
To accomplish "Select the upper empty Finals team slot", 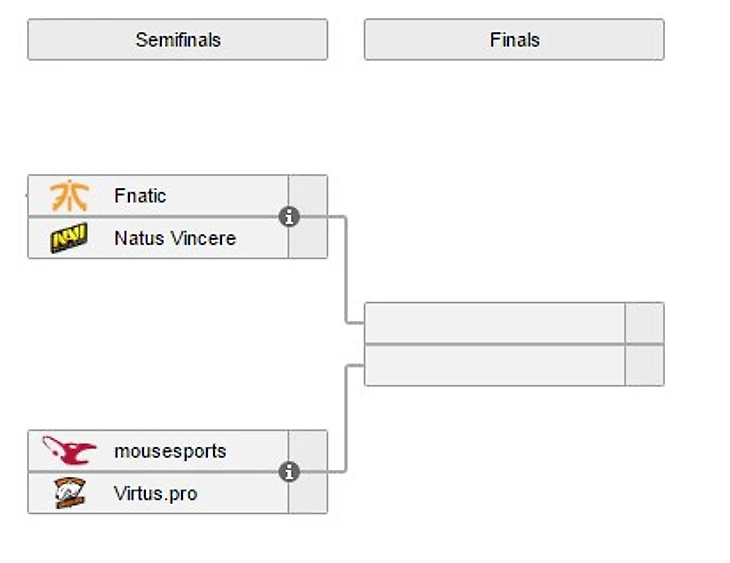I will point(494,323).
